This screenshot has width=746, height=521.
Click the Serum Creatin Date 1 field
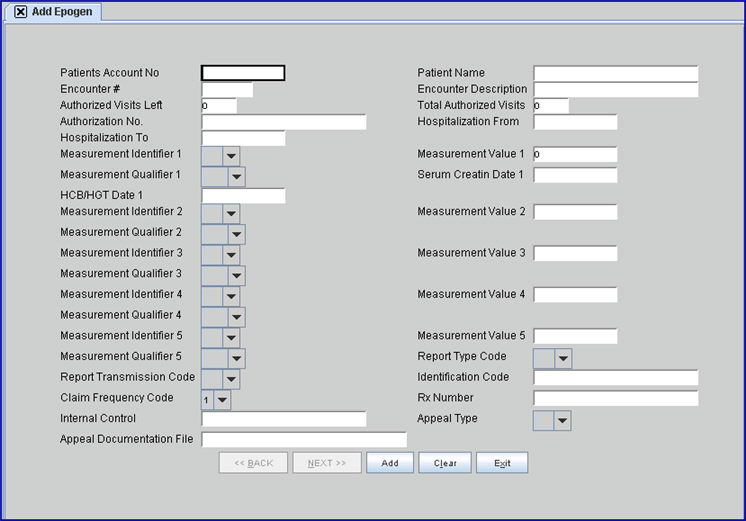(x=575, y=175)
